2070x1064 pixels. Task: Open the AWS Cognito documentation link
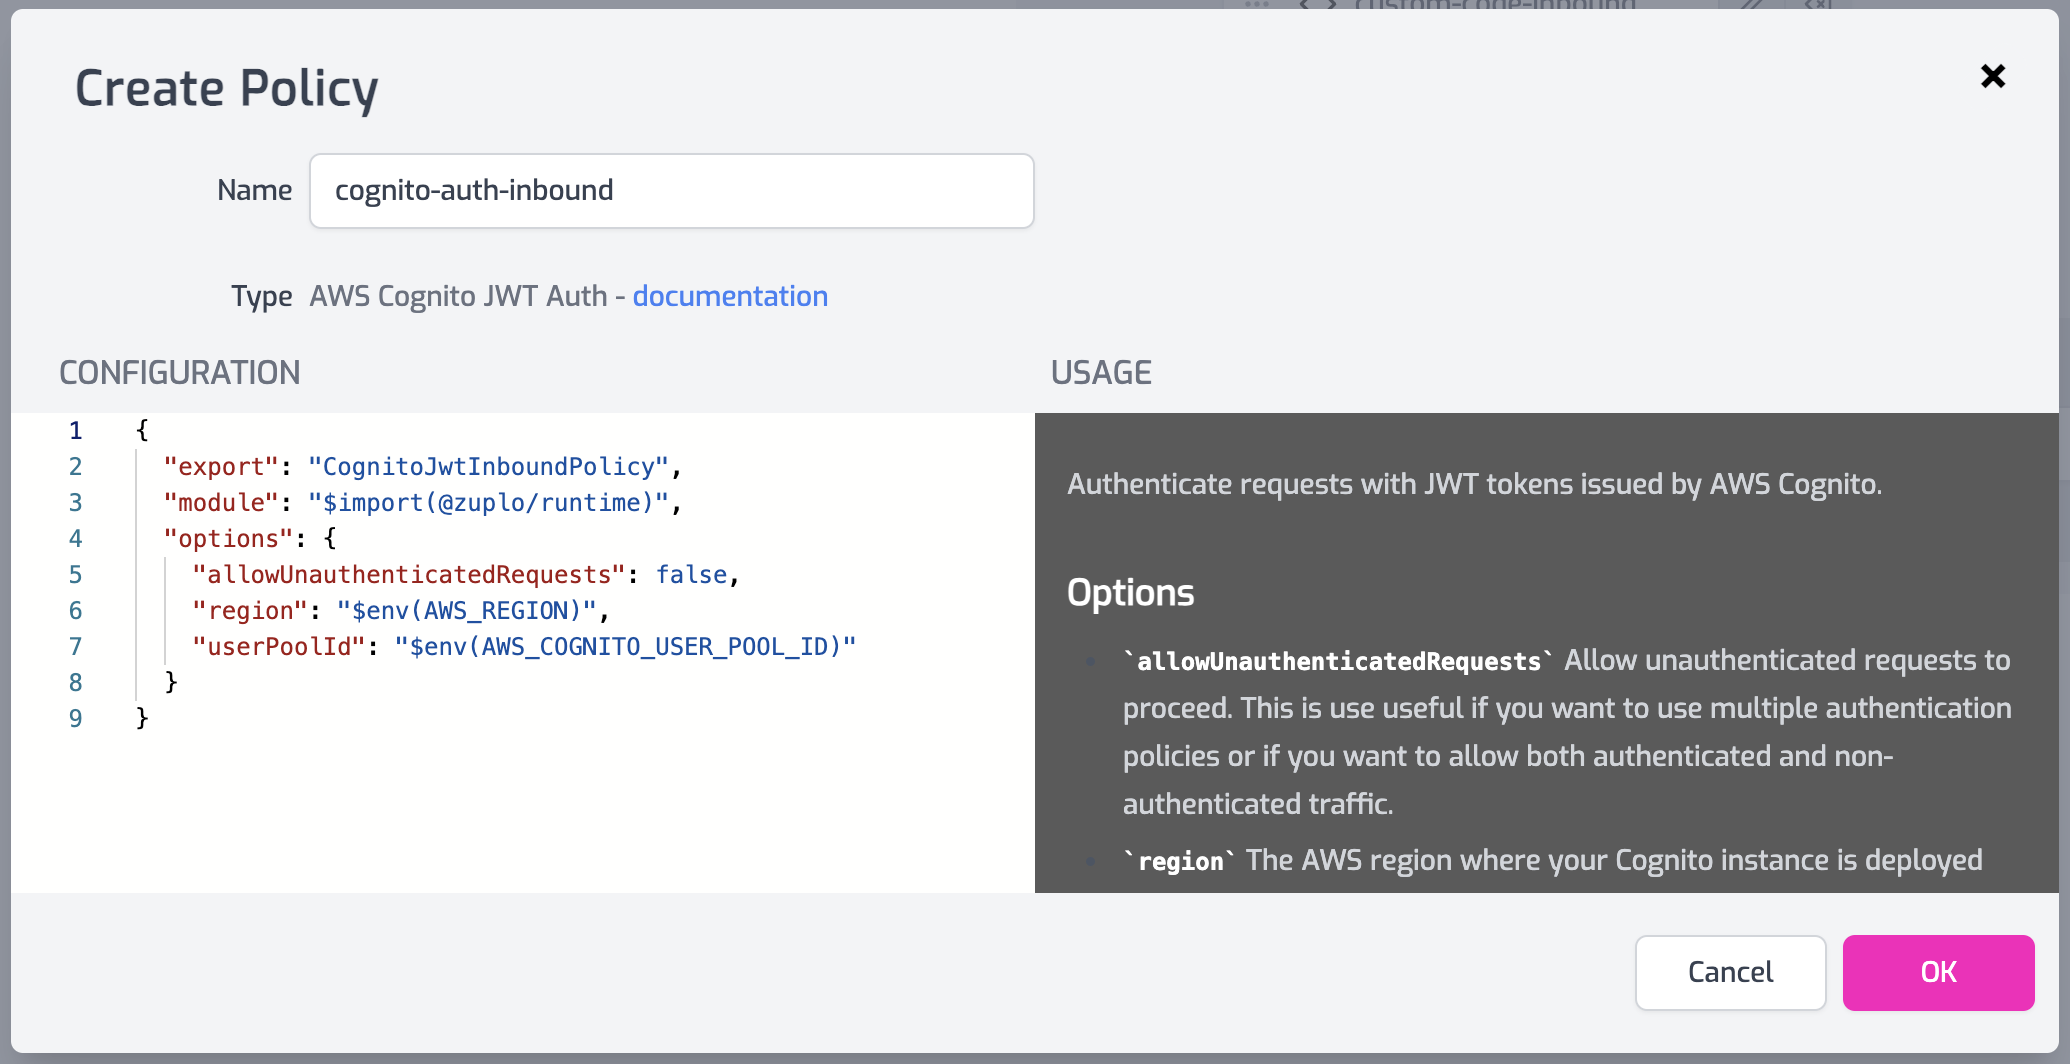(x=729, y=296)
